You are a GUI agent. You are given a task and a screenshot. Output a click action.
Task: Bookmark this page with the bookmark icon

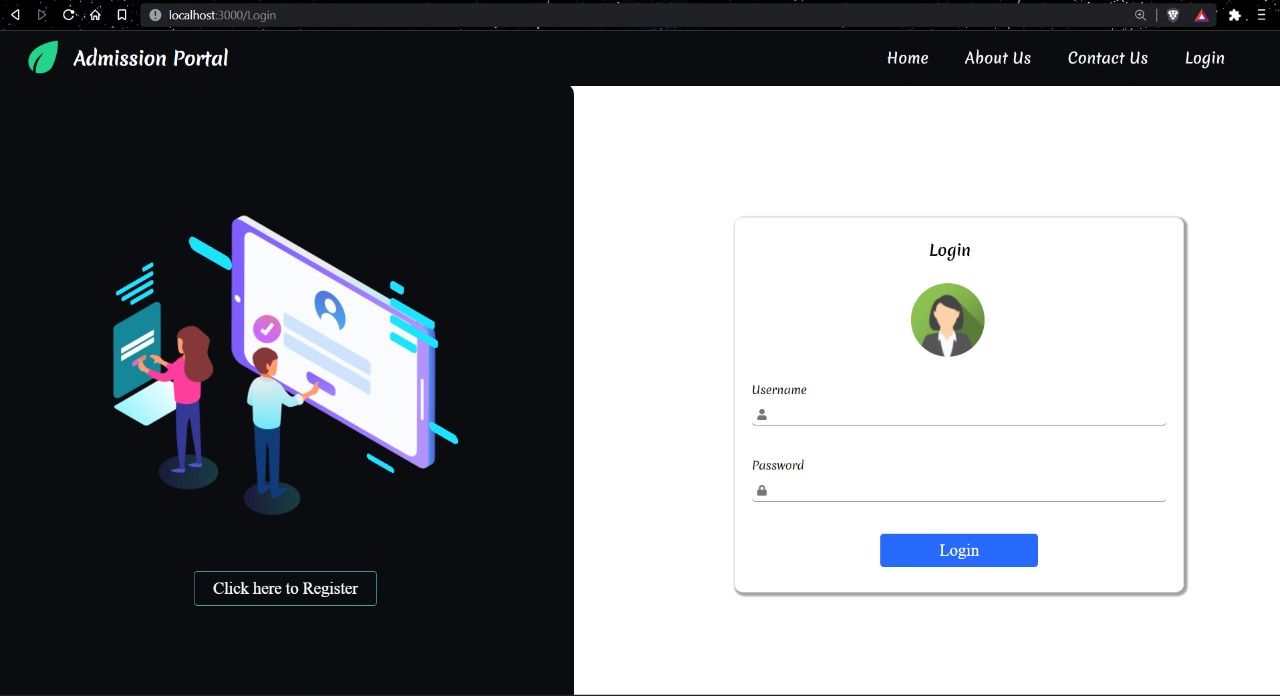point(122,15)
